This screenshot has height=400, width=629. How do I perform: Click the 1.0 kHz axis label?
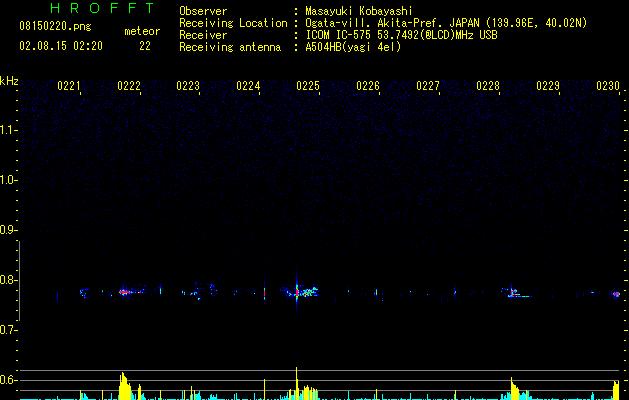point(7,180)
